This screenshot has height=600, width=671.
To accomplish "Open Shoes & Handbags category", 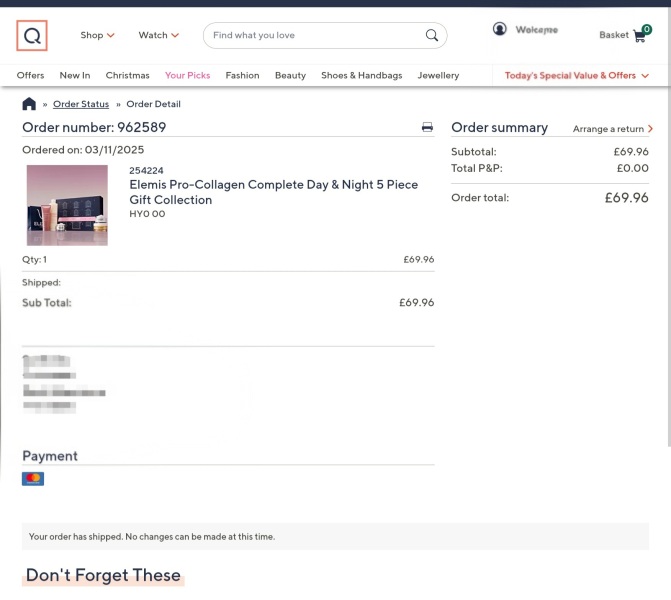I will 362,75.
